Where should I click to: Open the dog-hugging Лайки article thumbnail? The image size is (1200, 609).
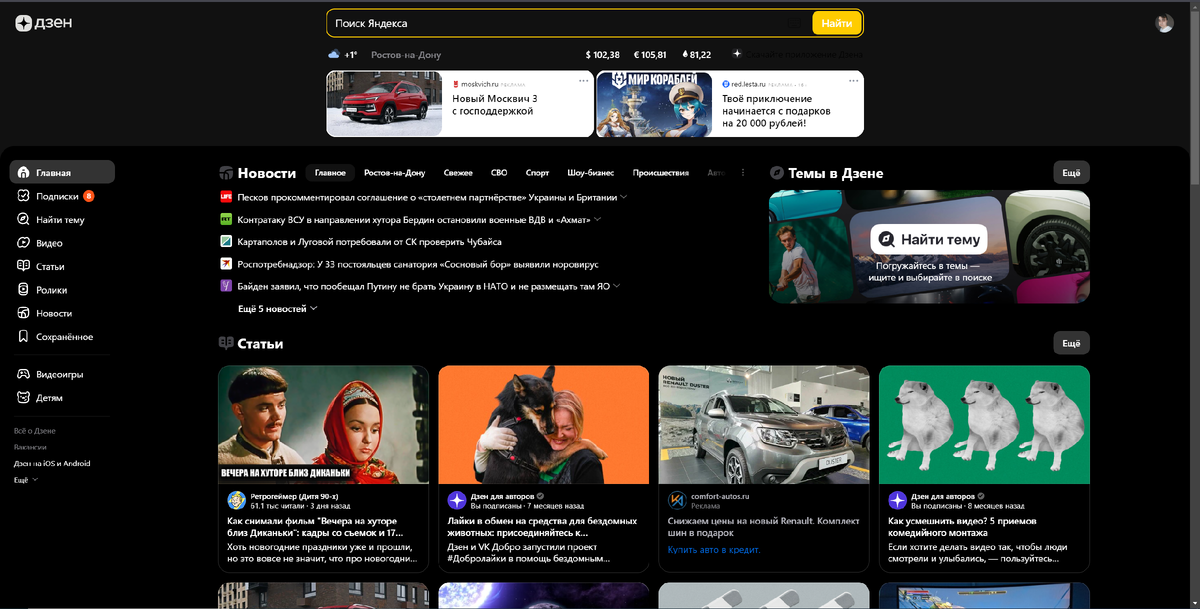(544, 425)
